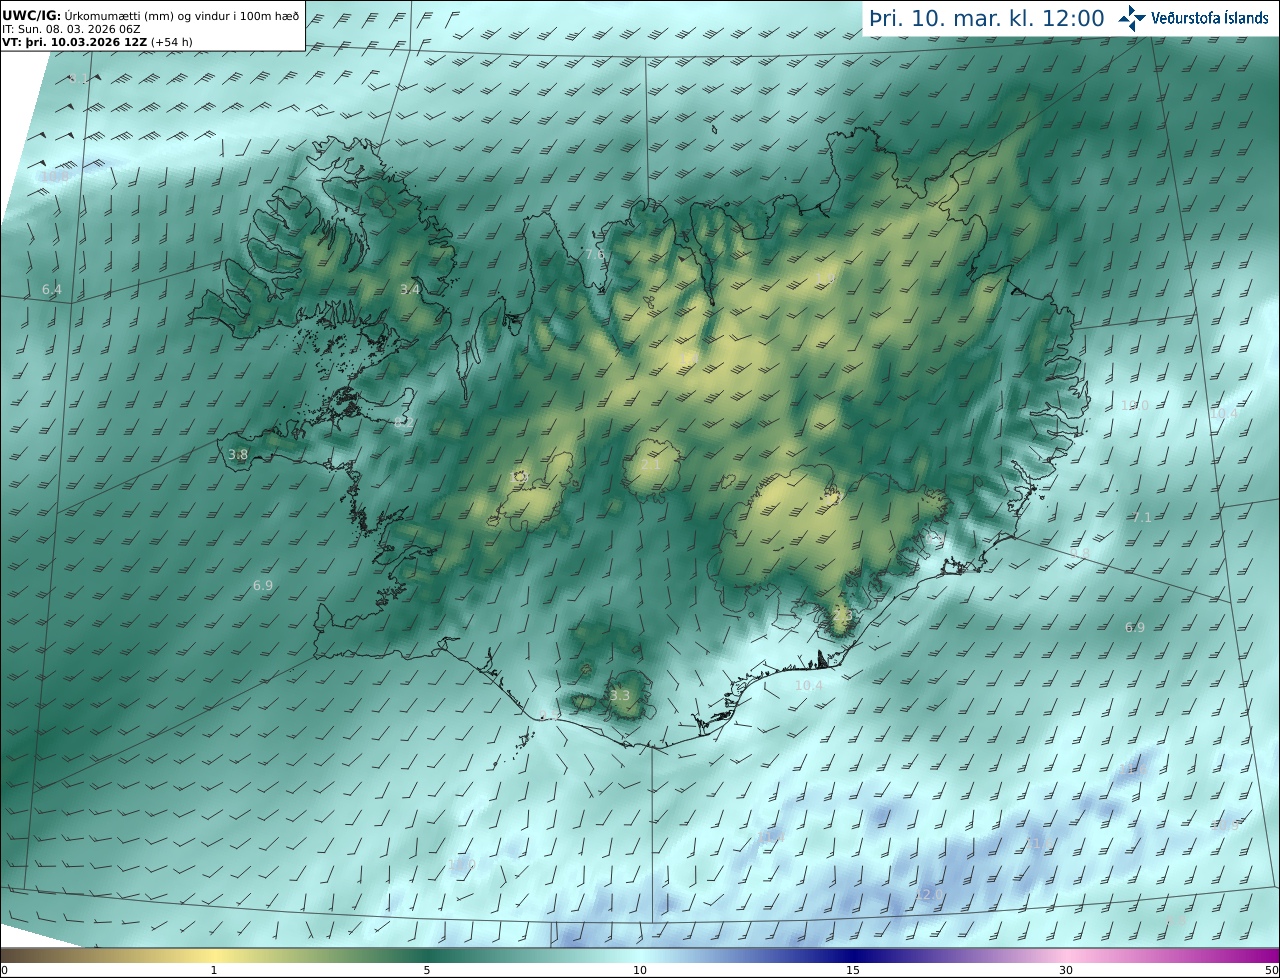Click the 'VT: þri. 10.03.2026 12Z' valid time

(74, 42)
